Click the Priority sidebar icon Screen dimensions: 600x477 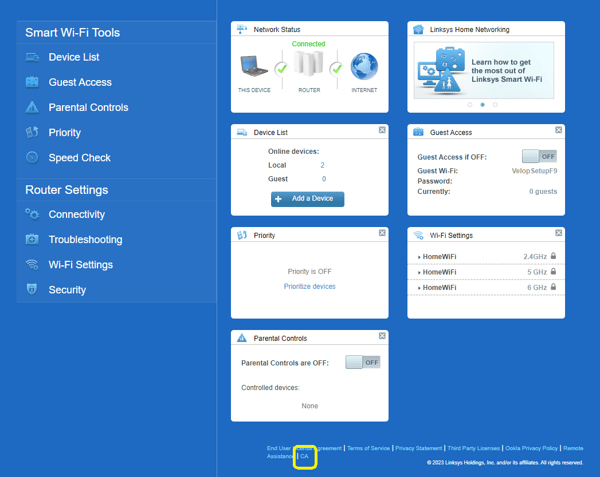tap(32, 132)
